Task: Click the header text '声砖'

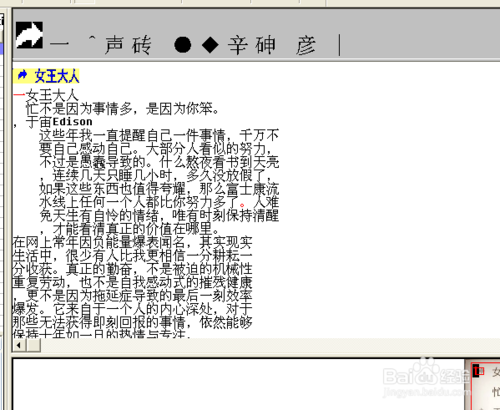Action: [128, 45]
